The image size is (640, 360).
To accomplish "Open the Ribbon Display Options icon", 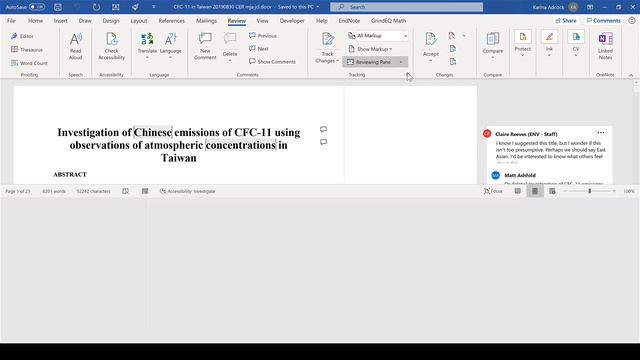I will click(x=590, y=7).
